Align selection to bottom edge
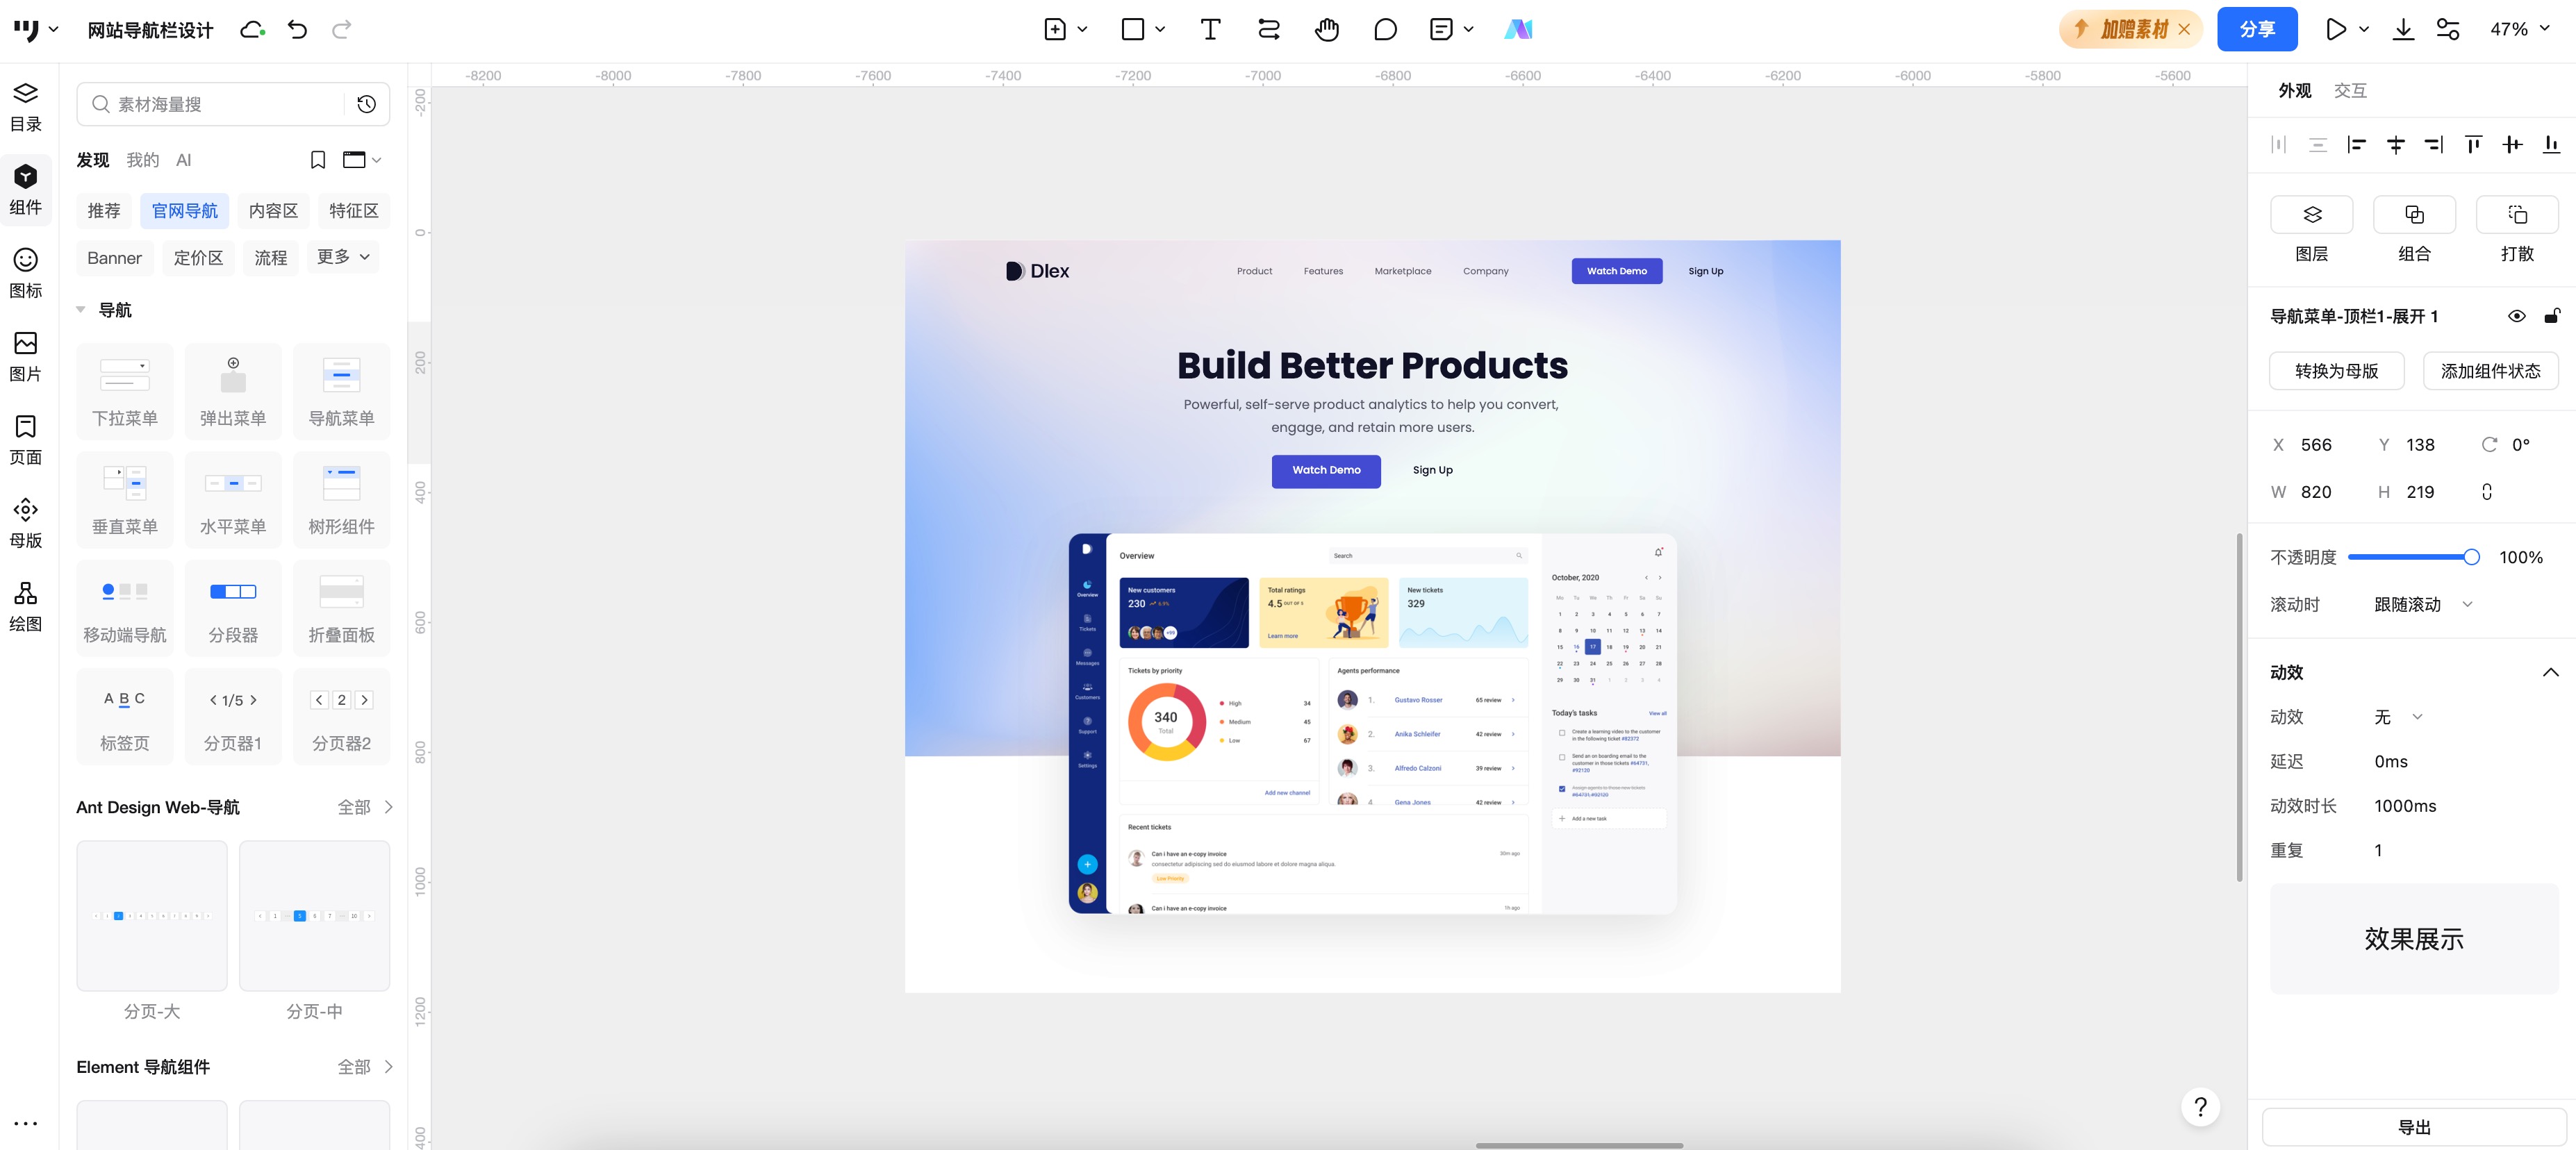The image size is (2576, 1150). click(2552, 145)
